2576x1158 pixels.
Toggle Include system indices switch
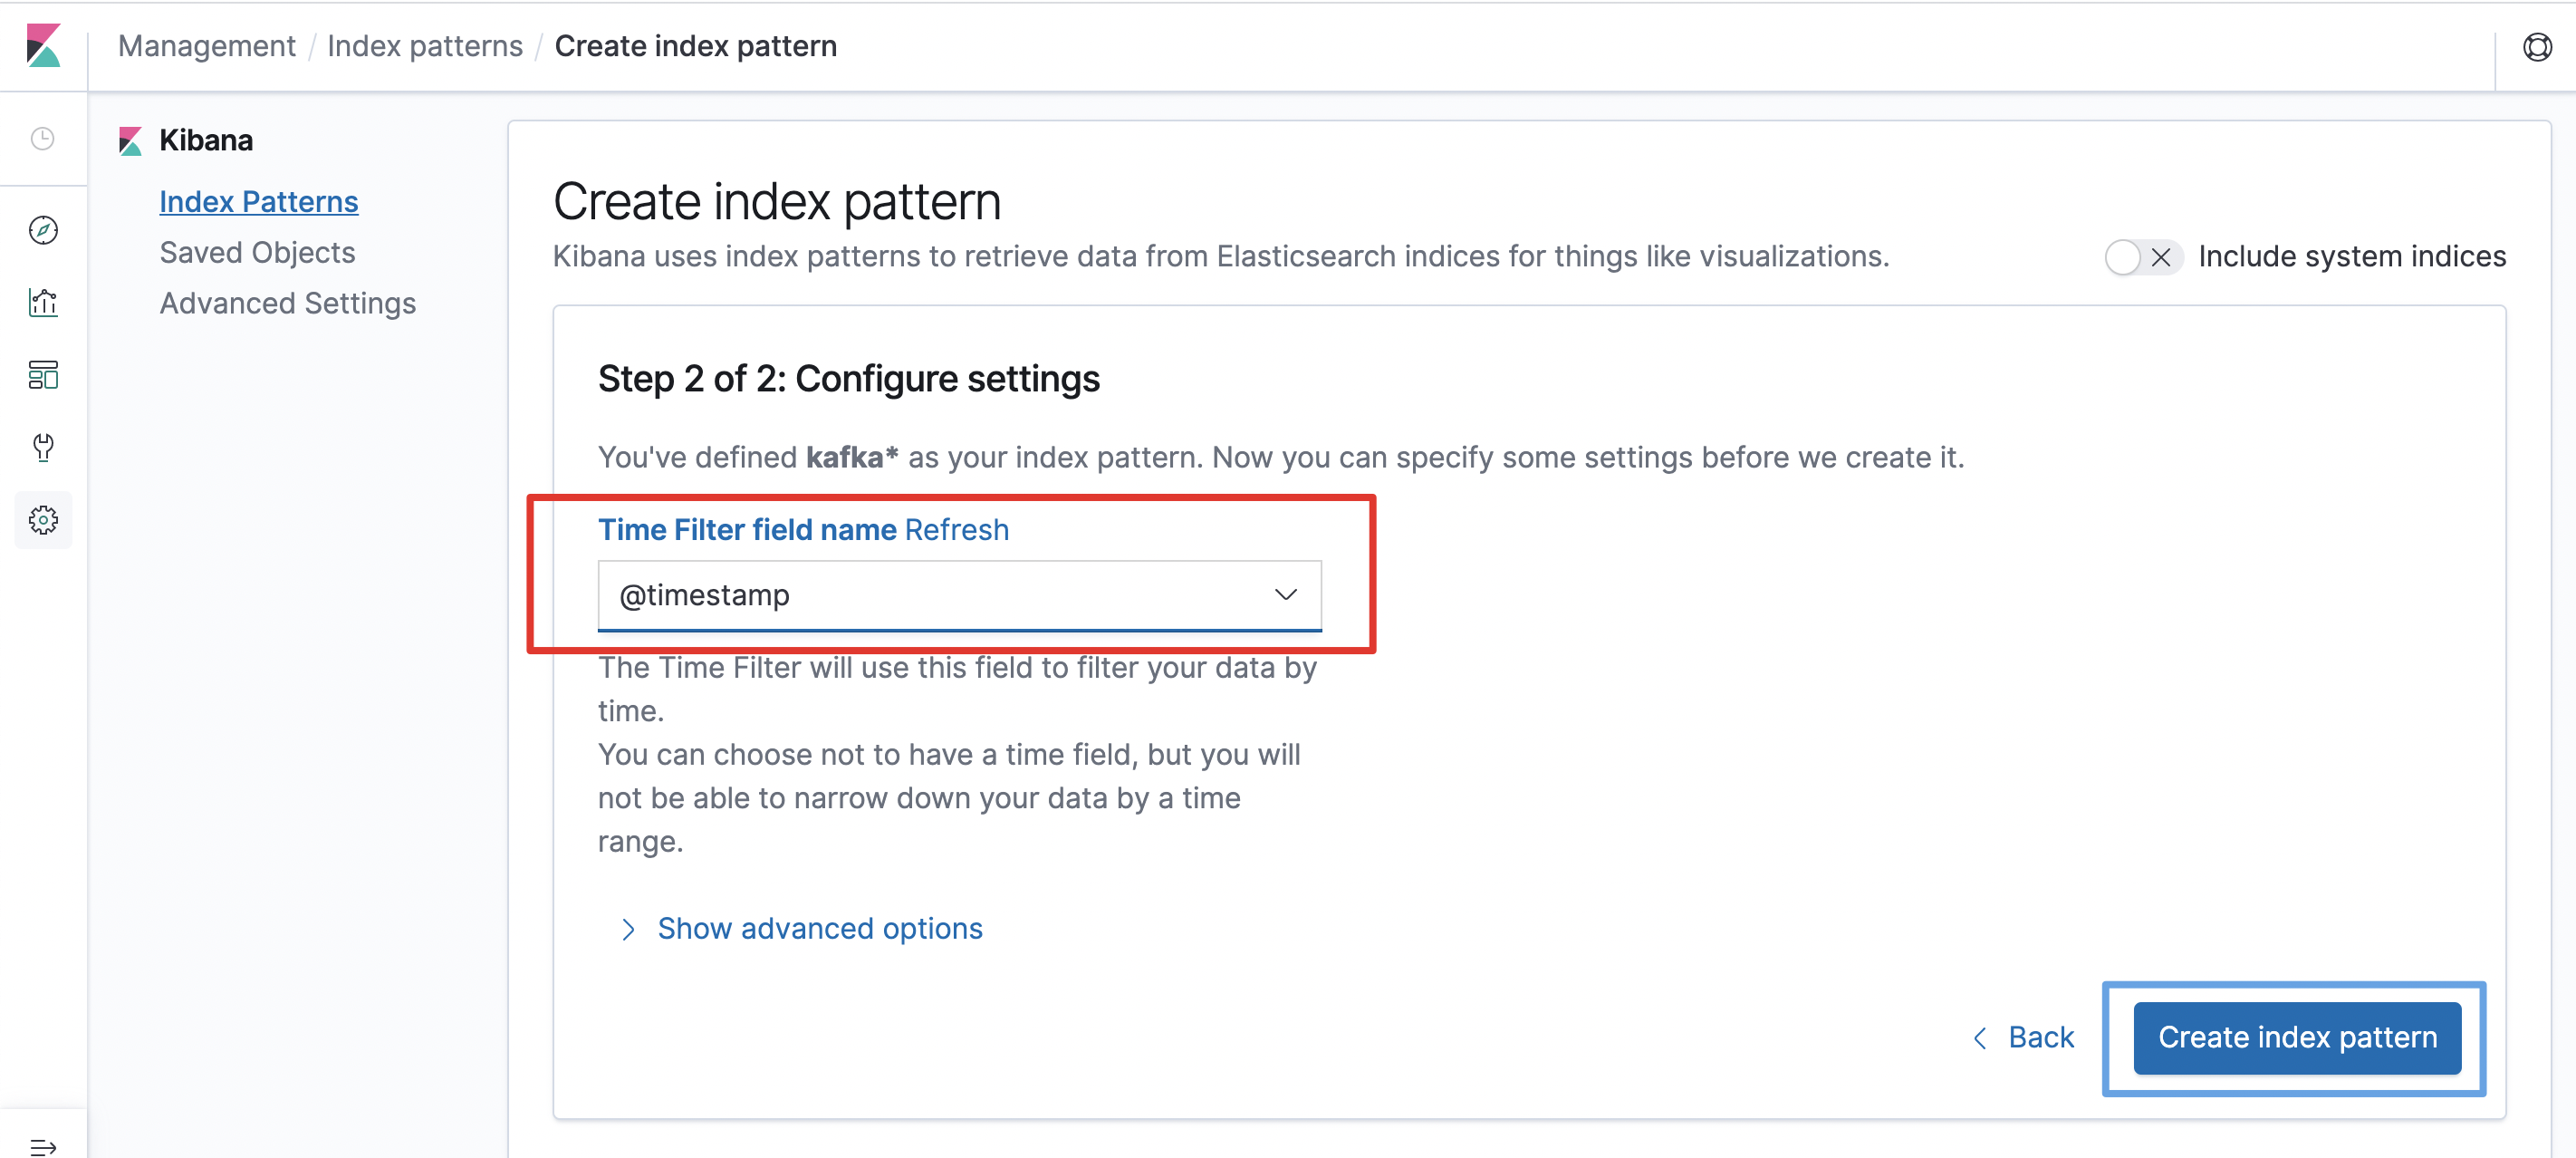coord(2142,257)
